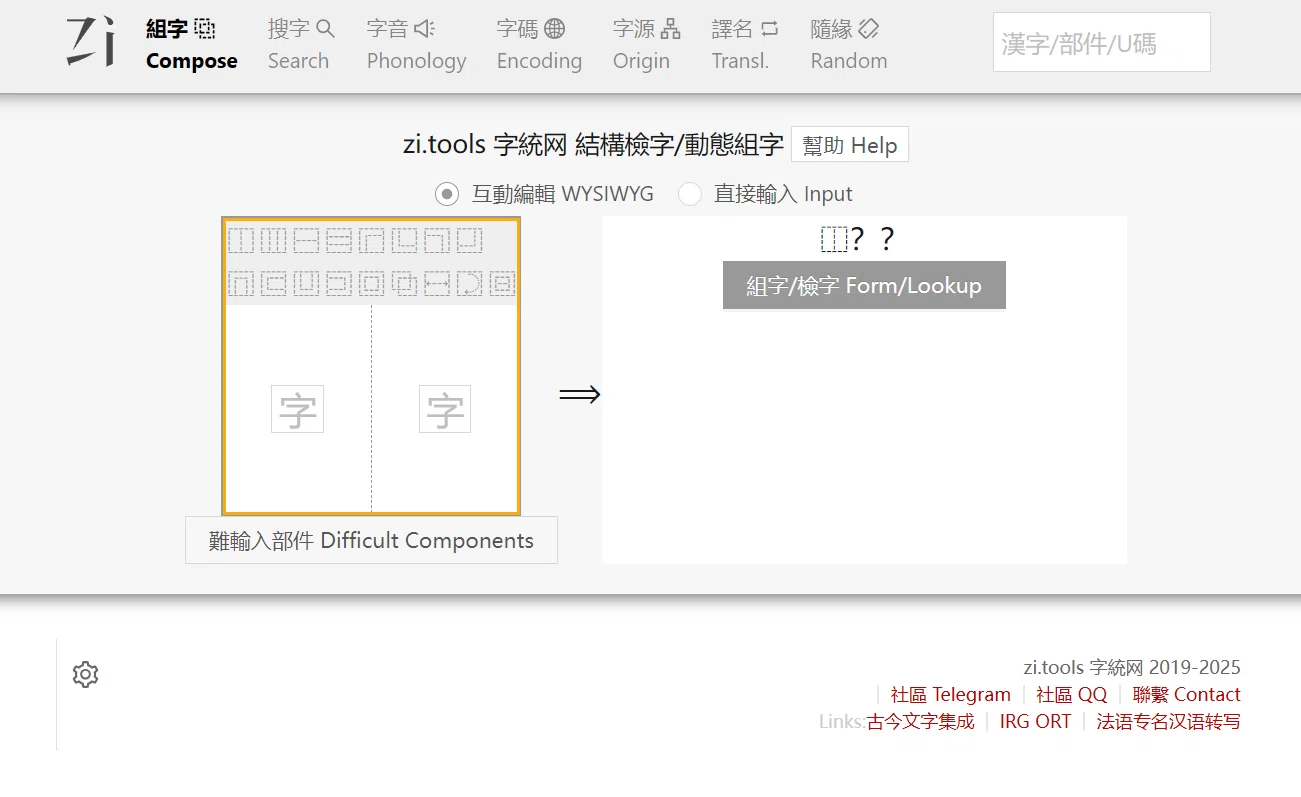Open the 組字 Compose page
Viewport: 1301px width, 797px height.
[x=192, y=45]
